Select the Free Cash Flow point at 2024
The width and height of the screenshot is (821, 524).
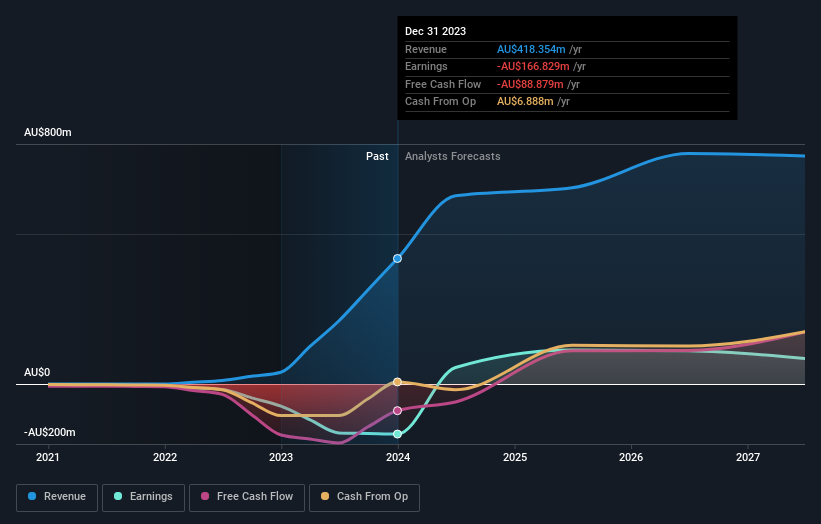[x=397, y=411]
